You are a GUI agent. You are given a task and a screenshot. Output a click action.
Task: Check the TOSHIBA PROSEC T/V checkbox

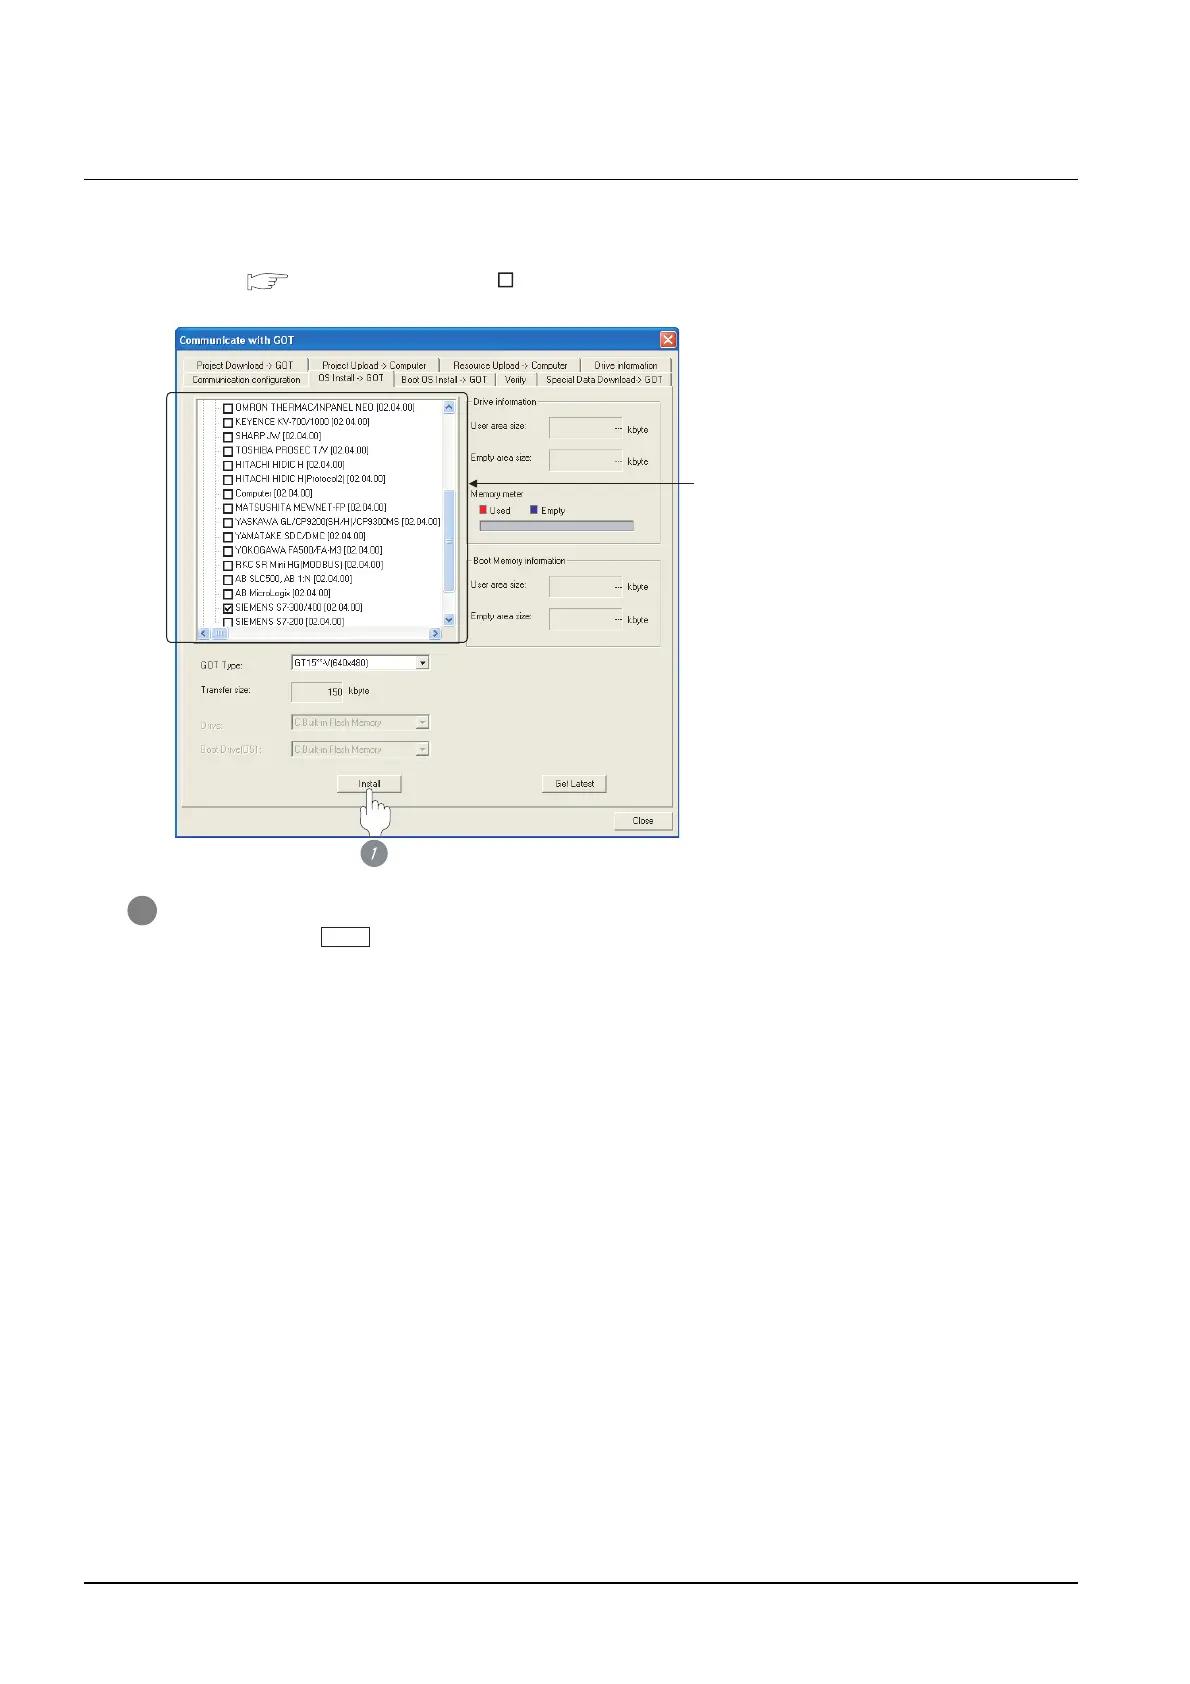pos(228,451)
